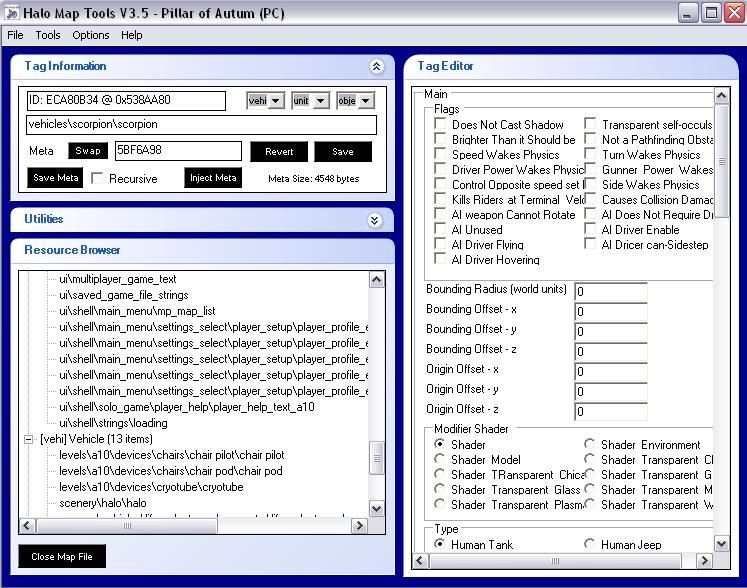Click the Save Meta button
Viewport: 747px width, 588px height.
(55, 178)
